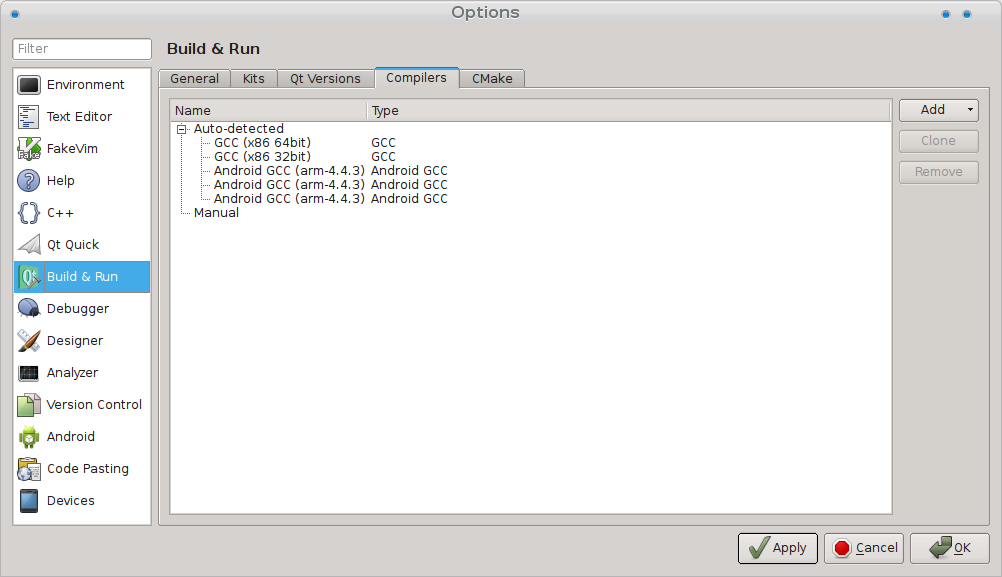Open the Help question mark icon
The width and height of the screenshot is (1002, 577).
point(29,181)
